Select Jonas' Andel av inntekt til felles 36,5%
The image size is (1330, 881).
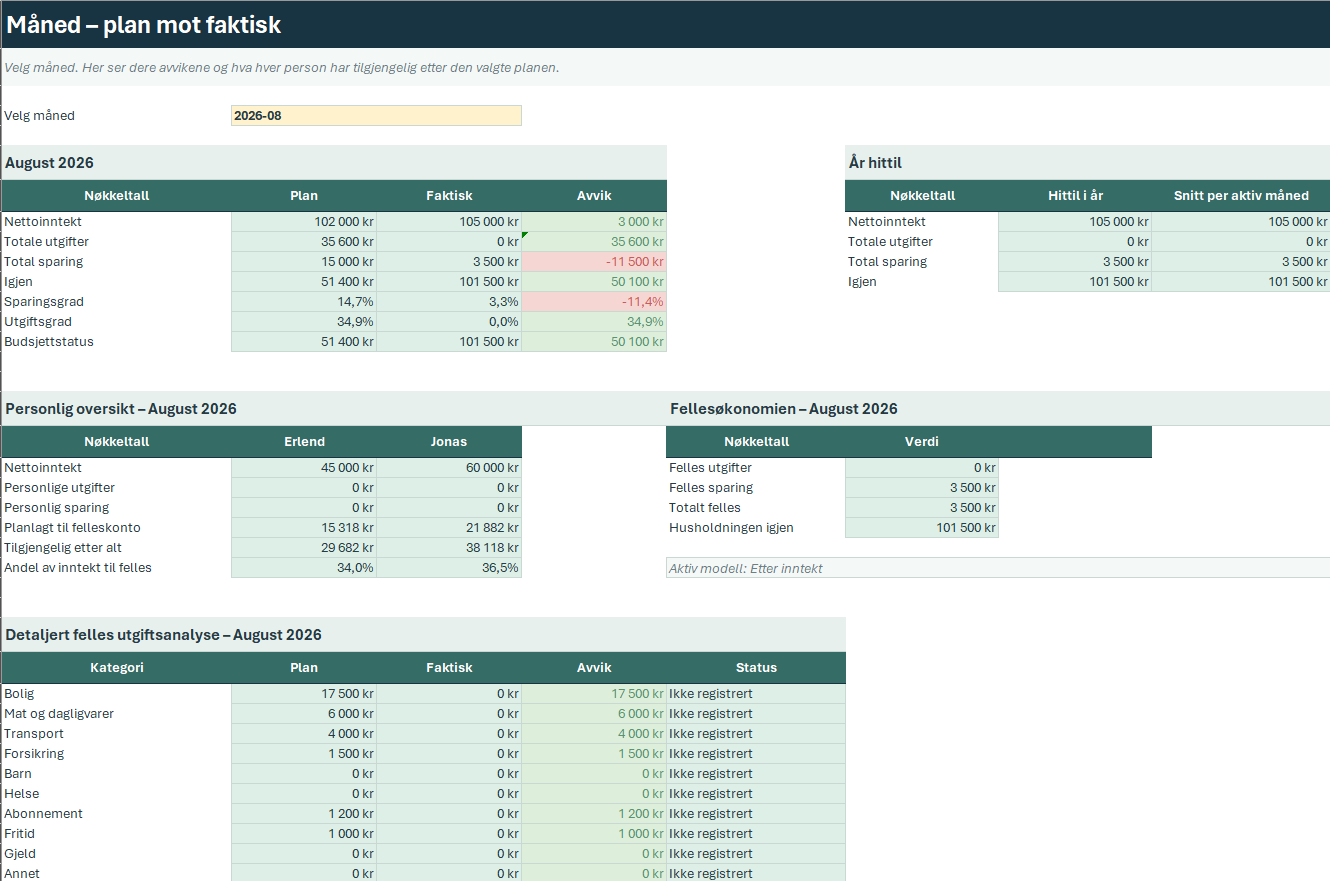pyautogui.click(x=449, y=568)
